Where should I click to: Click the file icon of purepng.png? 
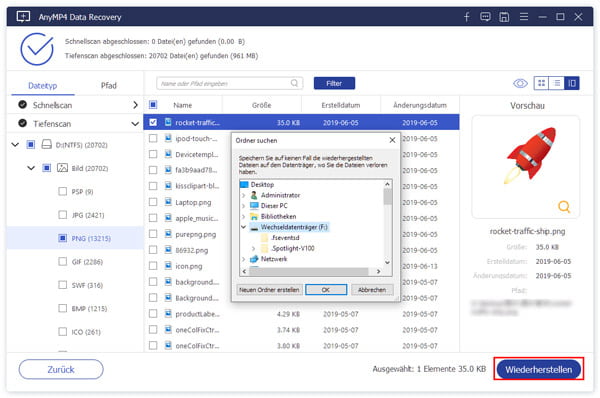[168, 233]
